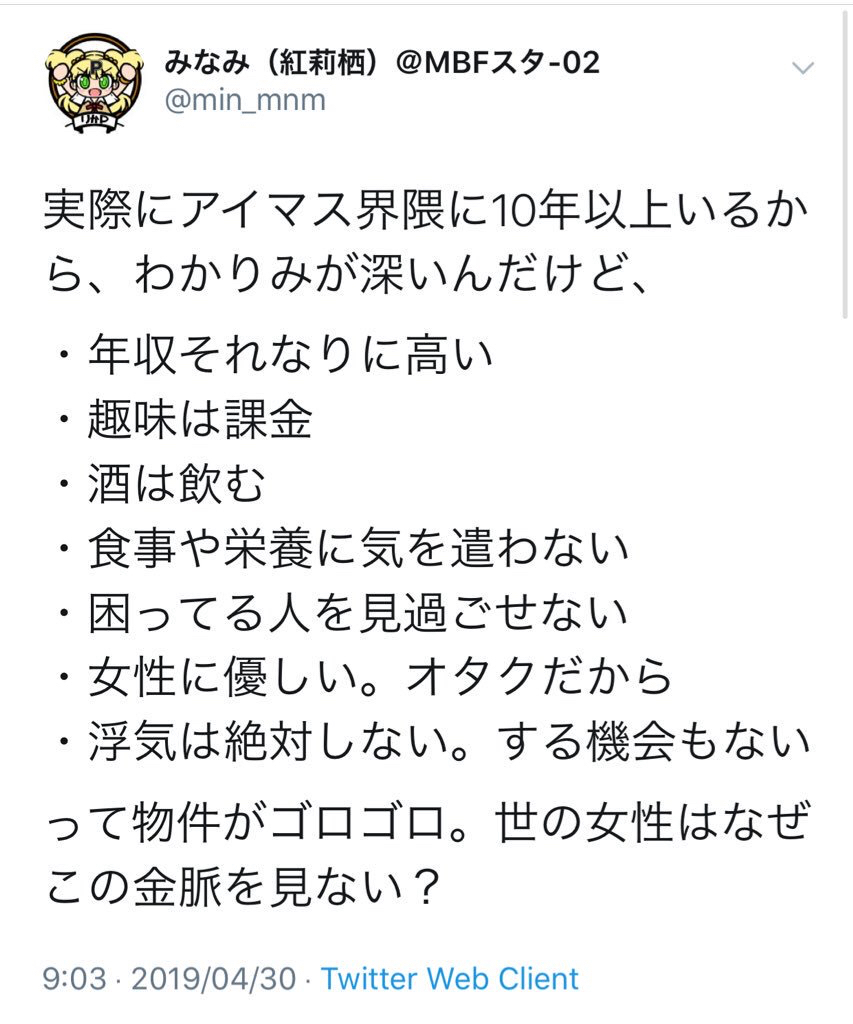
Task: Click the 9:03 tweet timestamp
Action: click(74, 978)
